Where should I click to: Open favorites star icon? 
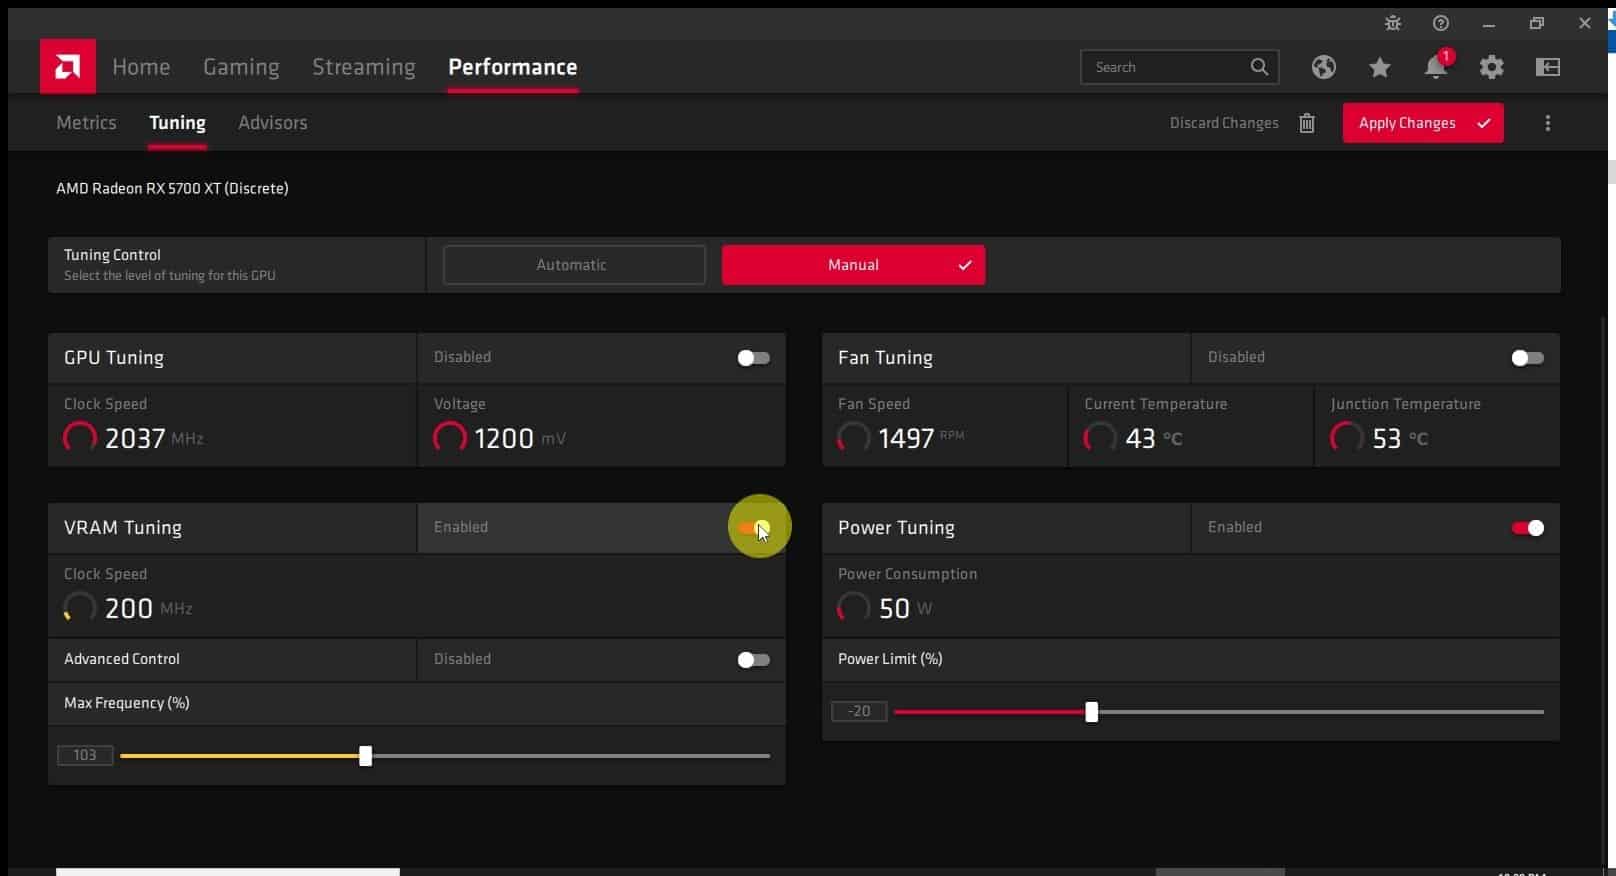coord(1380,67)
